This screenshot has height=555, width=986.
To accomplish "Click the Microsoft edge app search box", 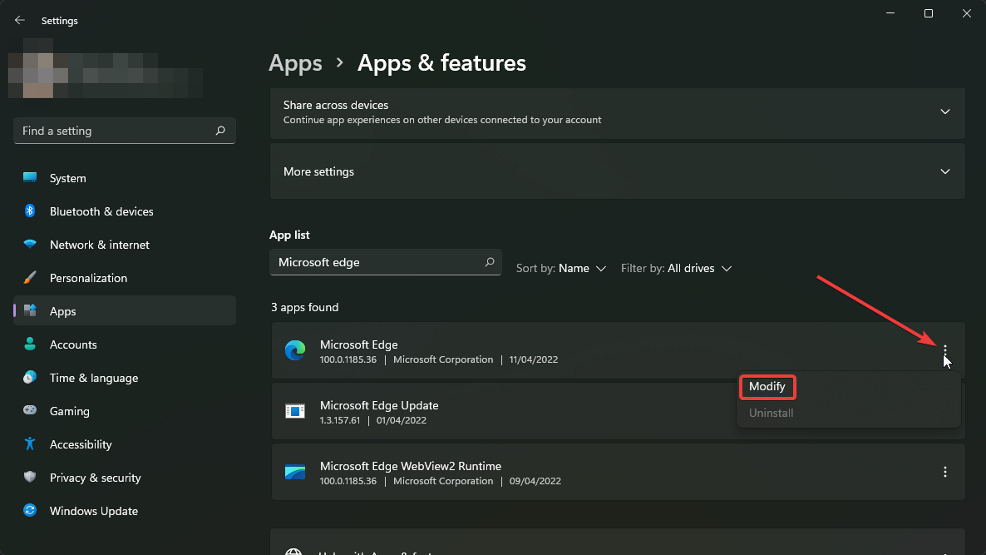I will click(x=385, y=262).
